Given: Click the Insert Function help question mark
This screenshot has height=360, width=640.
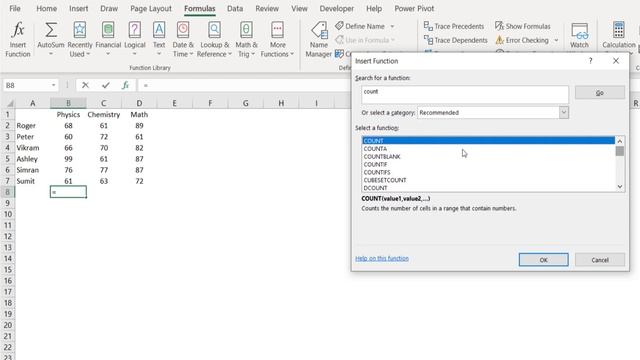Looking at the screenshot, I should pyautogui.click(x=590, y=61).
